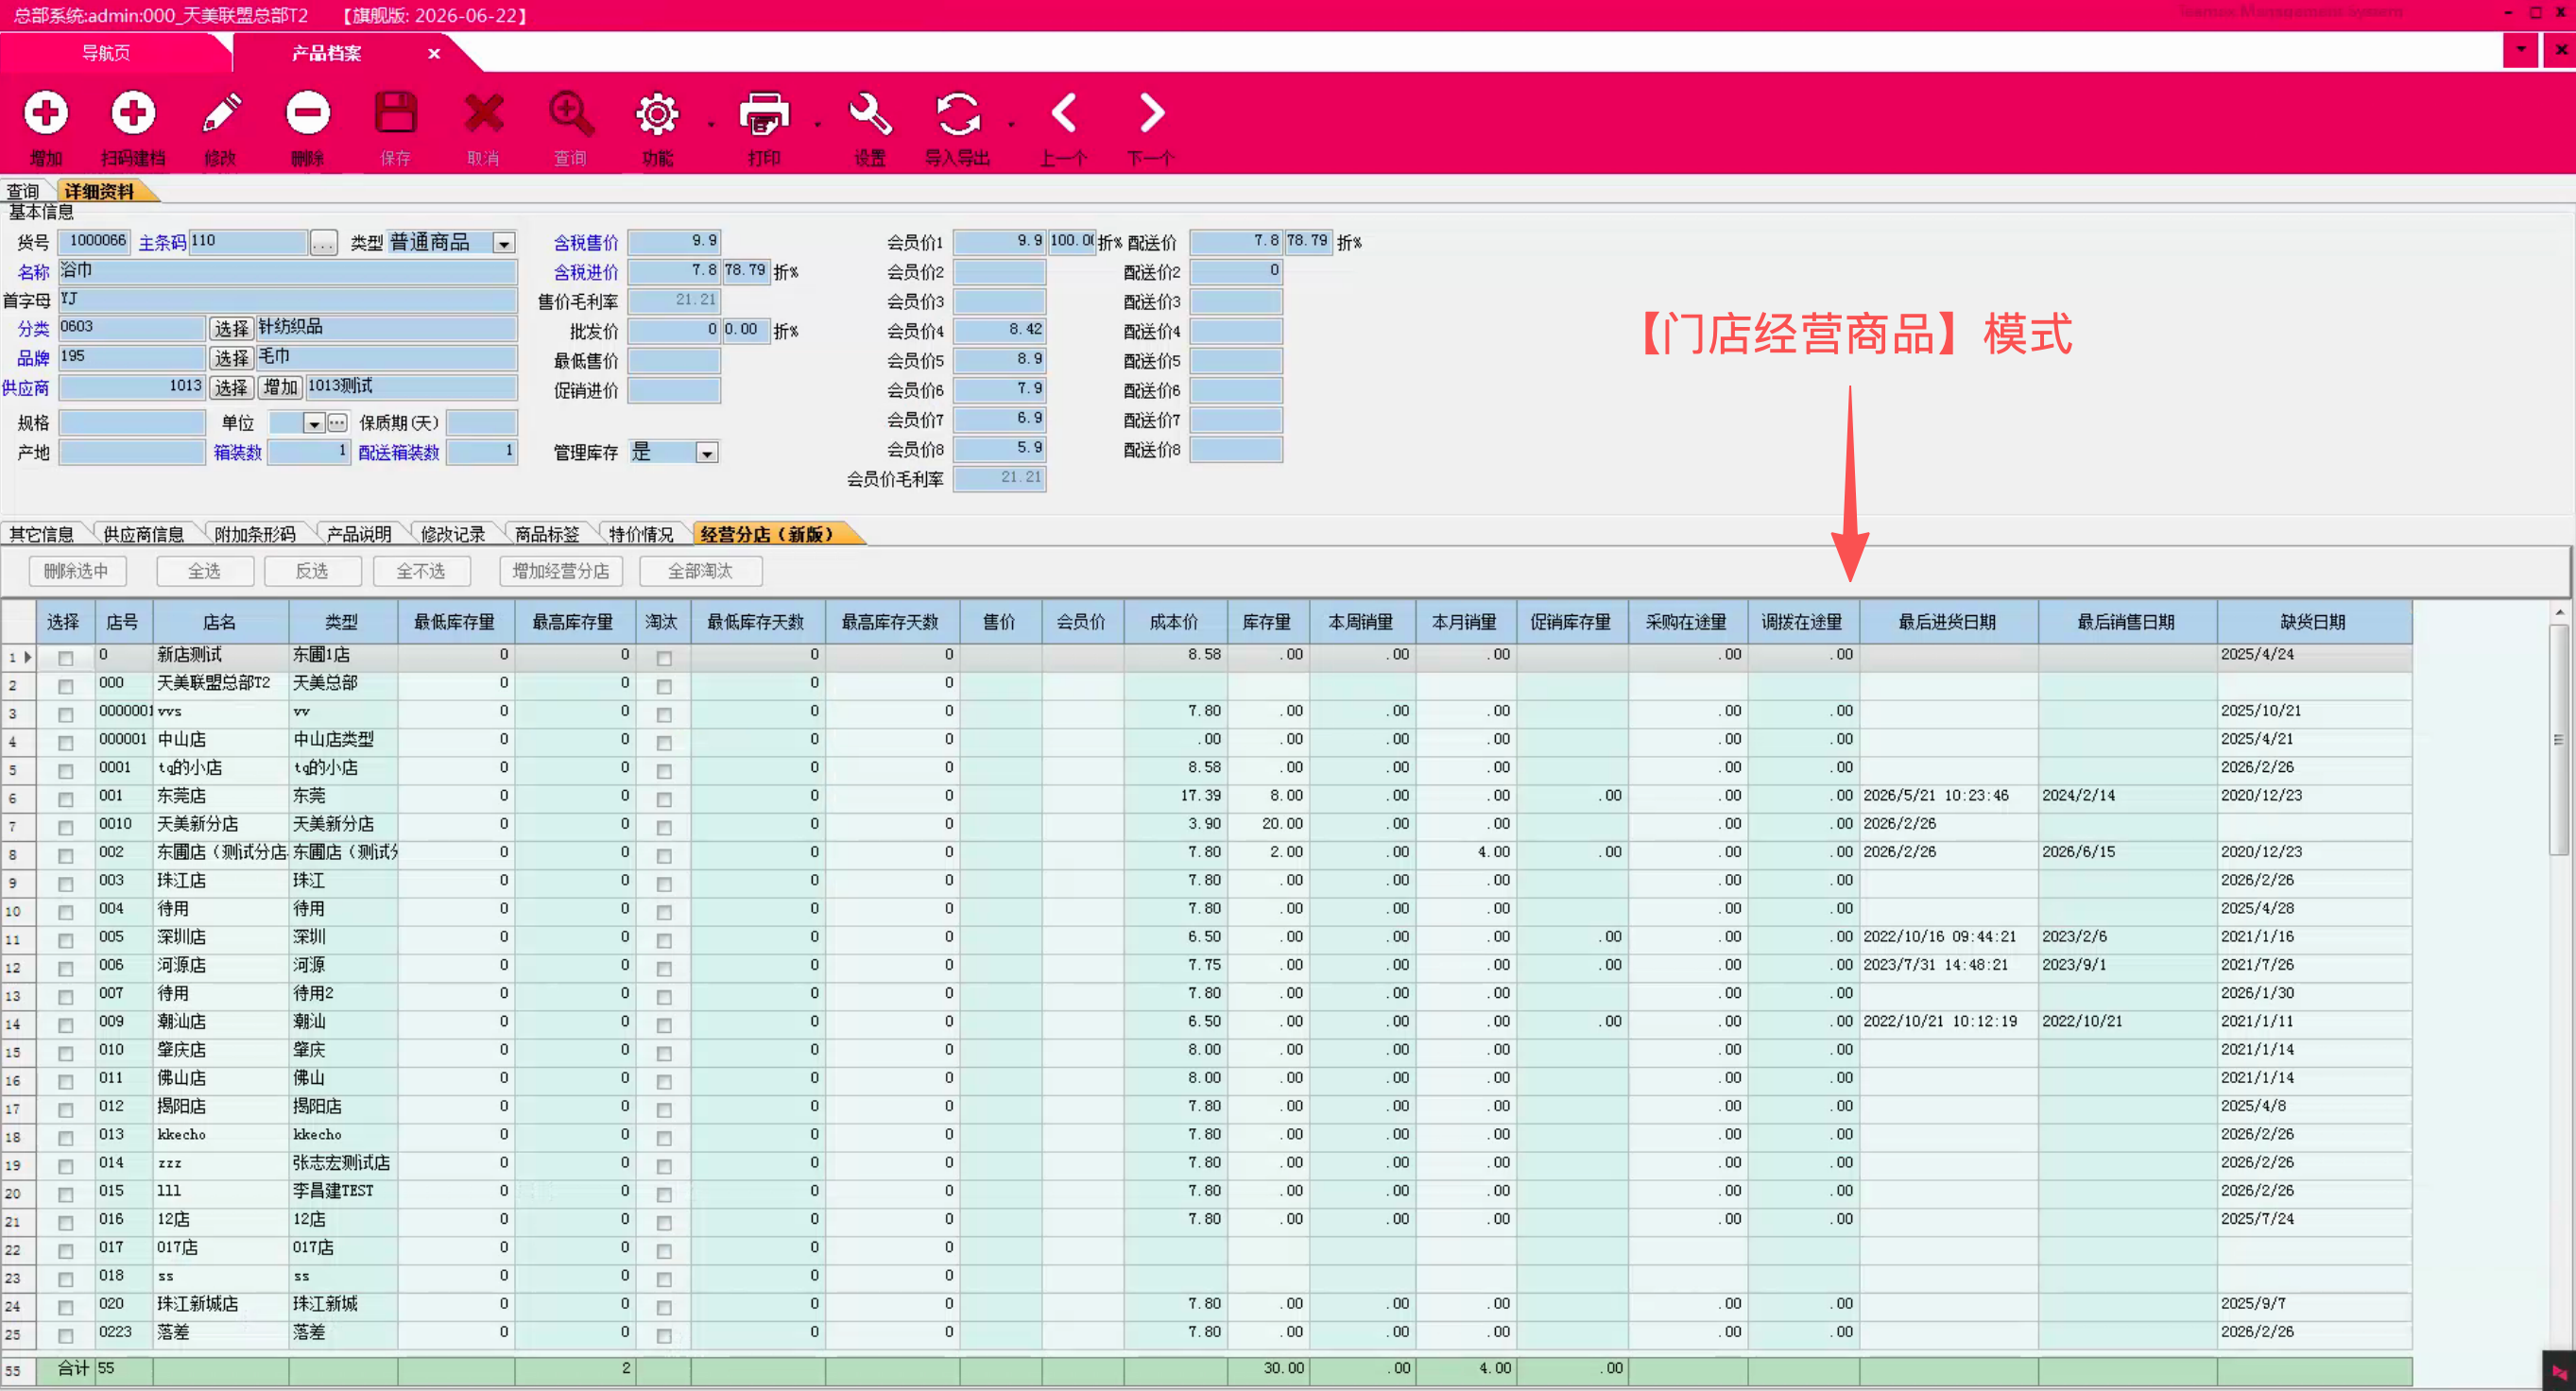This screenshot has height=1391, width=2576.
Task: Open the tab list dropdown at top right
Action: coord(2520,49)
